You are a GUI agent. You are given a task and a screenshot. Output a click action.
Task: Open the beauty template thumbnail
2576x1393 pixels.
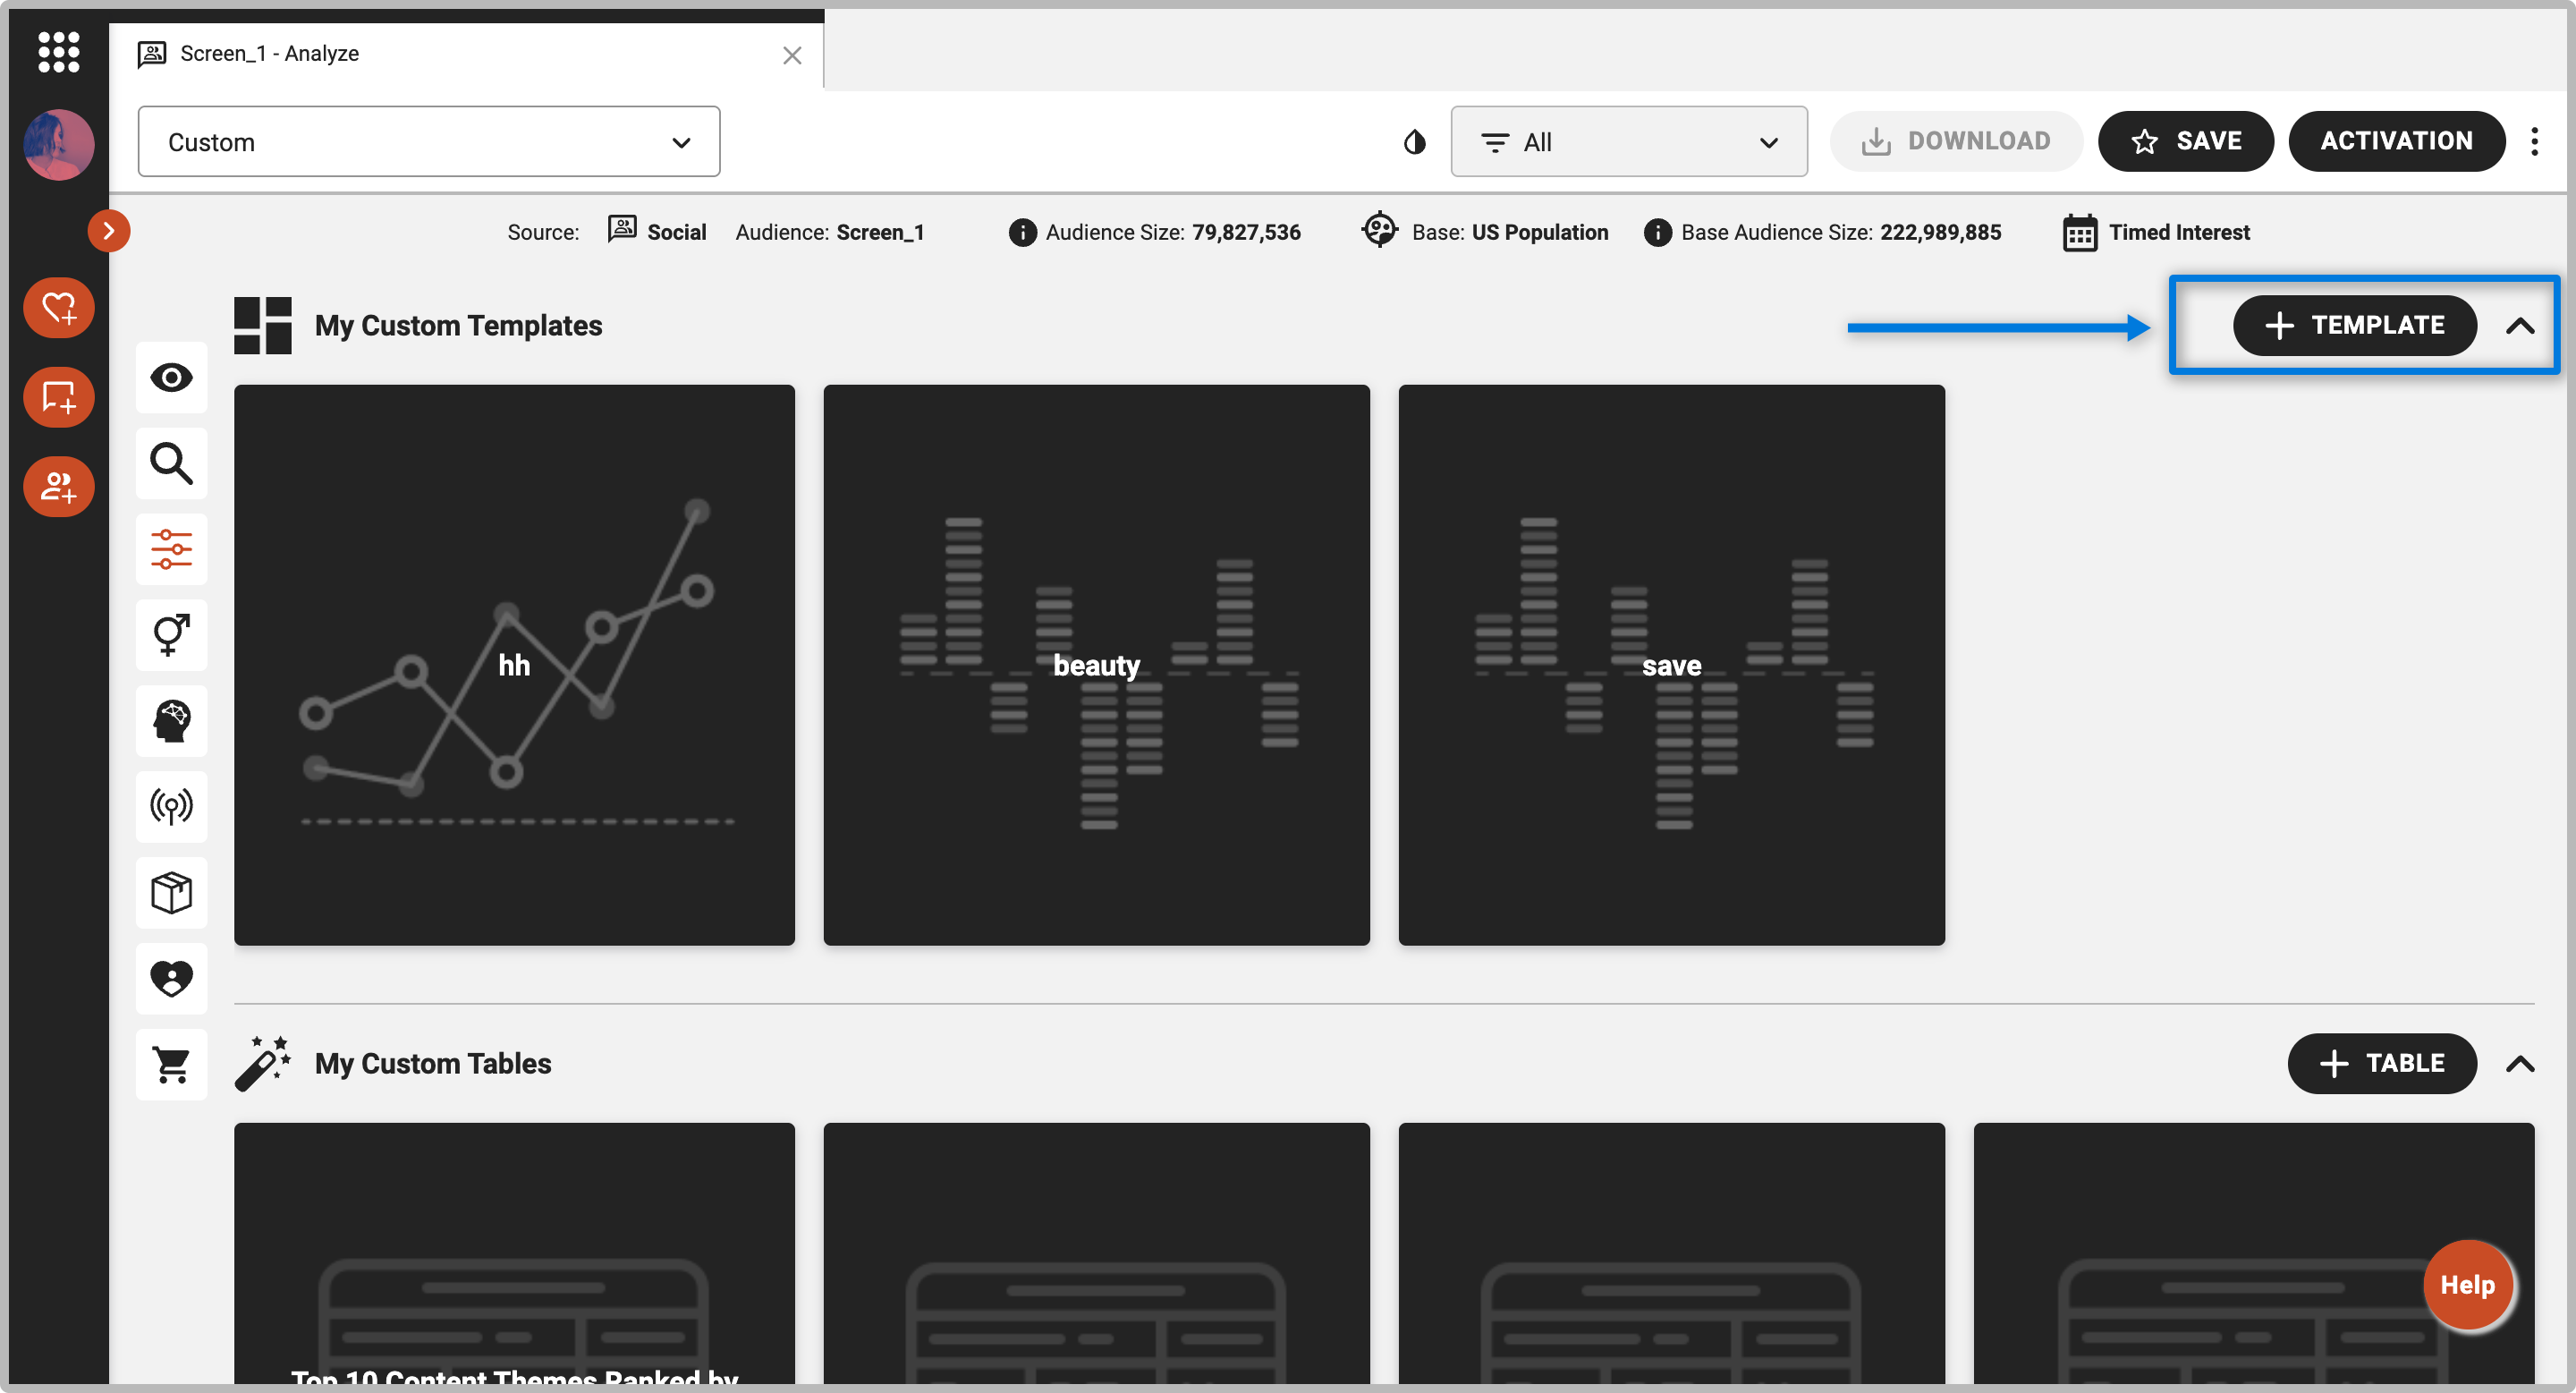pyautogui.click(x=1096, y=665)
